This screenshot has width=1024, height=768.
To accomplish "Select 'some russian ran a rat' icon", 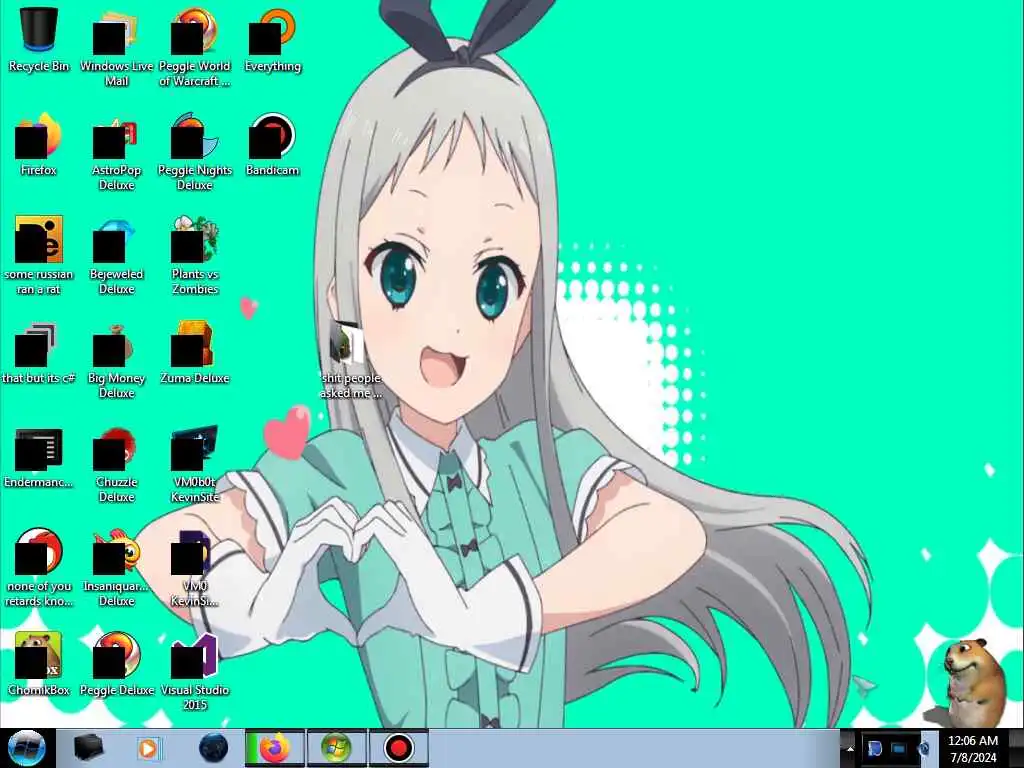I will click(39, 256).
